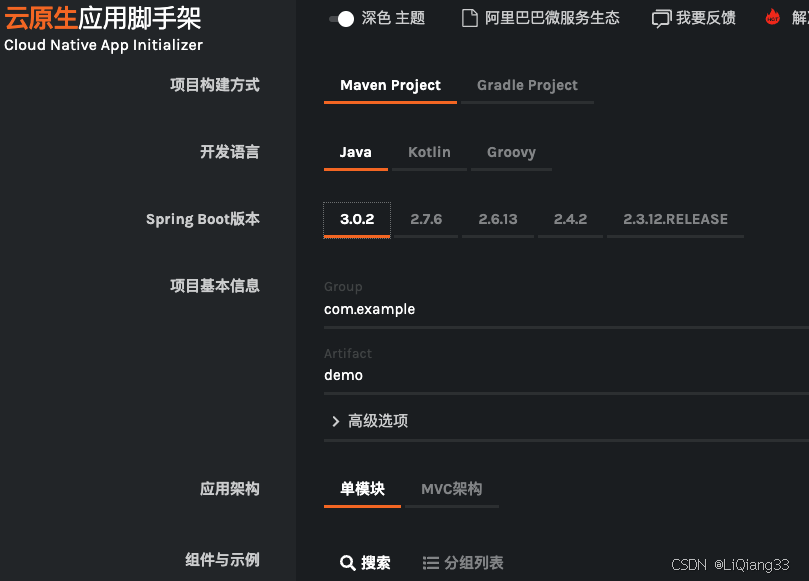Click the 应用架构 label
The image size is (809, 581).
point(230,489)
